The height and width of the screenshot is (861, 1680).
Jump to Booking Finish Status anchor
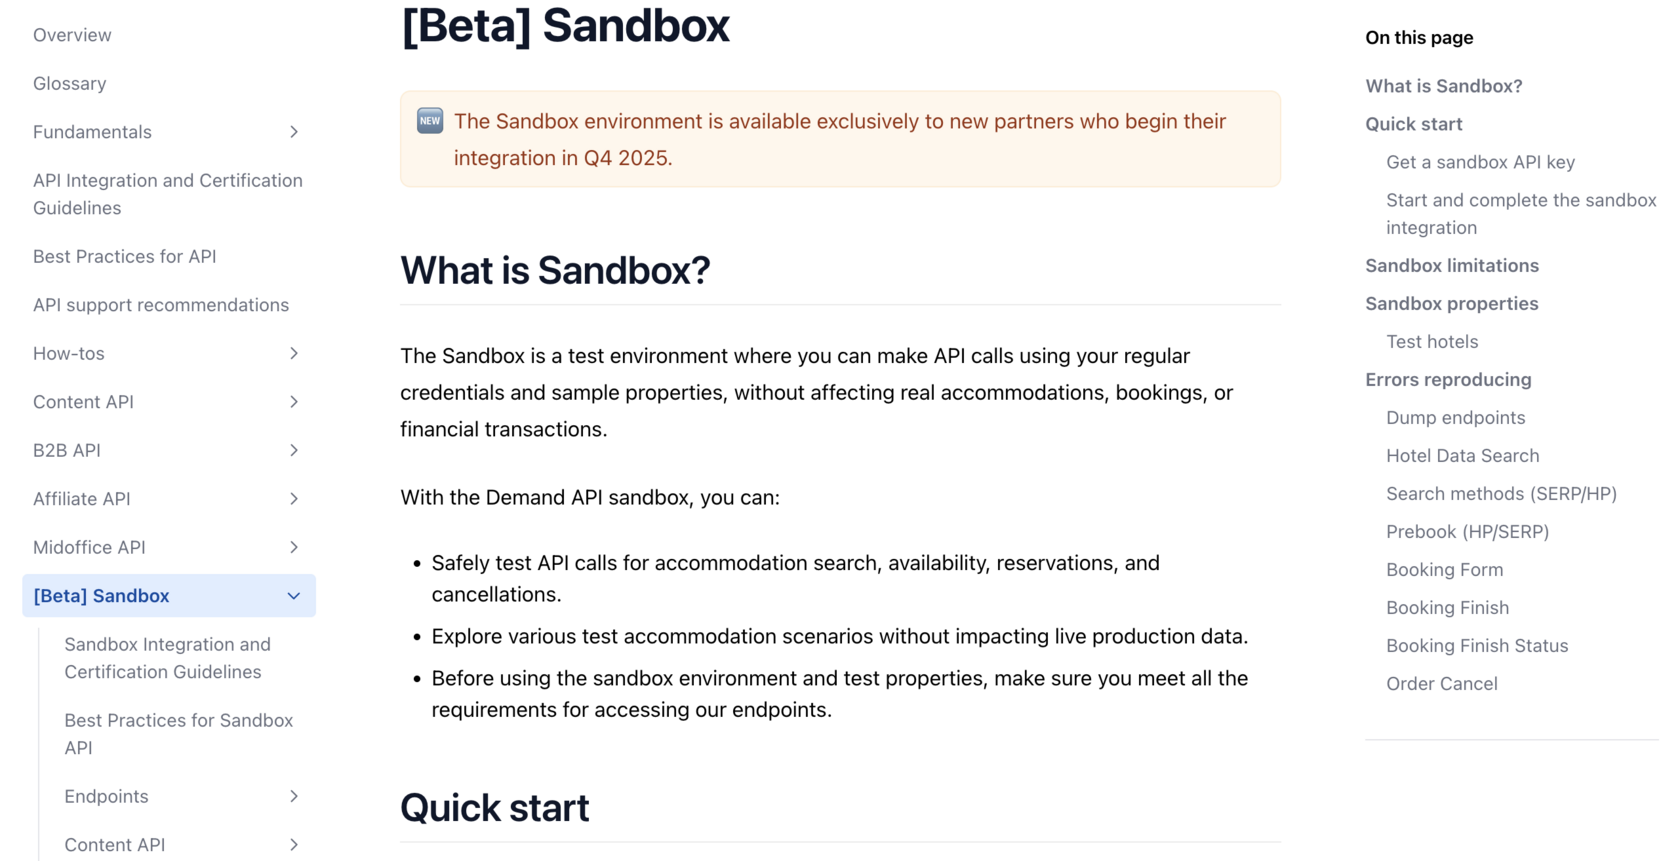pos(1477,646)
